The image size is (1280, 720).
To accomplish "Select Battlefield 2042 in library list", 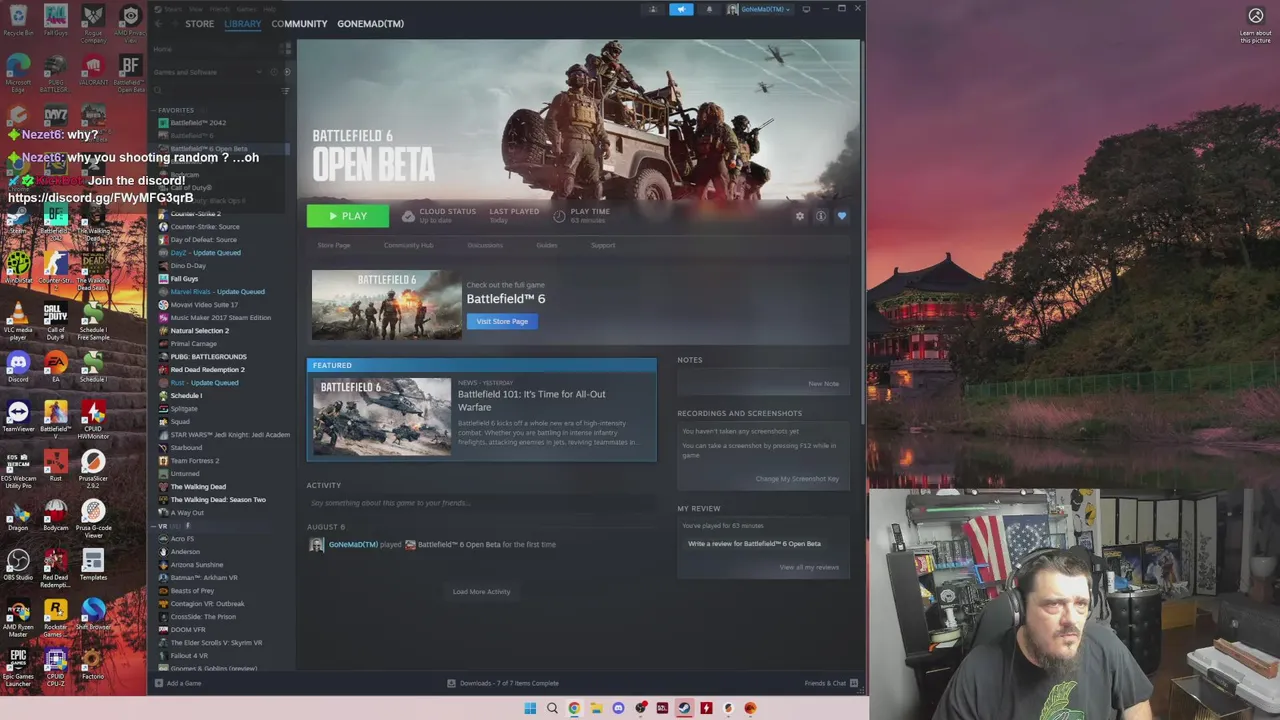I will tap(198, 123).
